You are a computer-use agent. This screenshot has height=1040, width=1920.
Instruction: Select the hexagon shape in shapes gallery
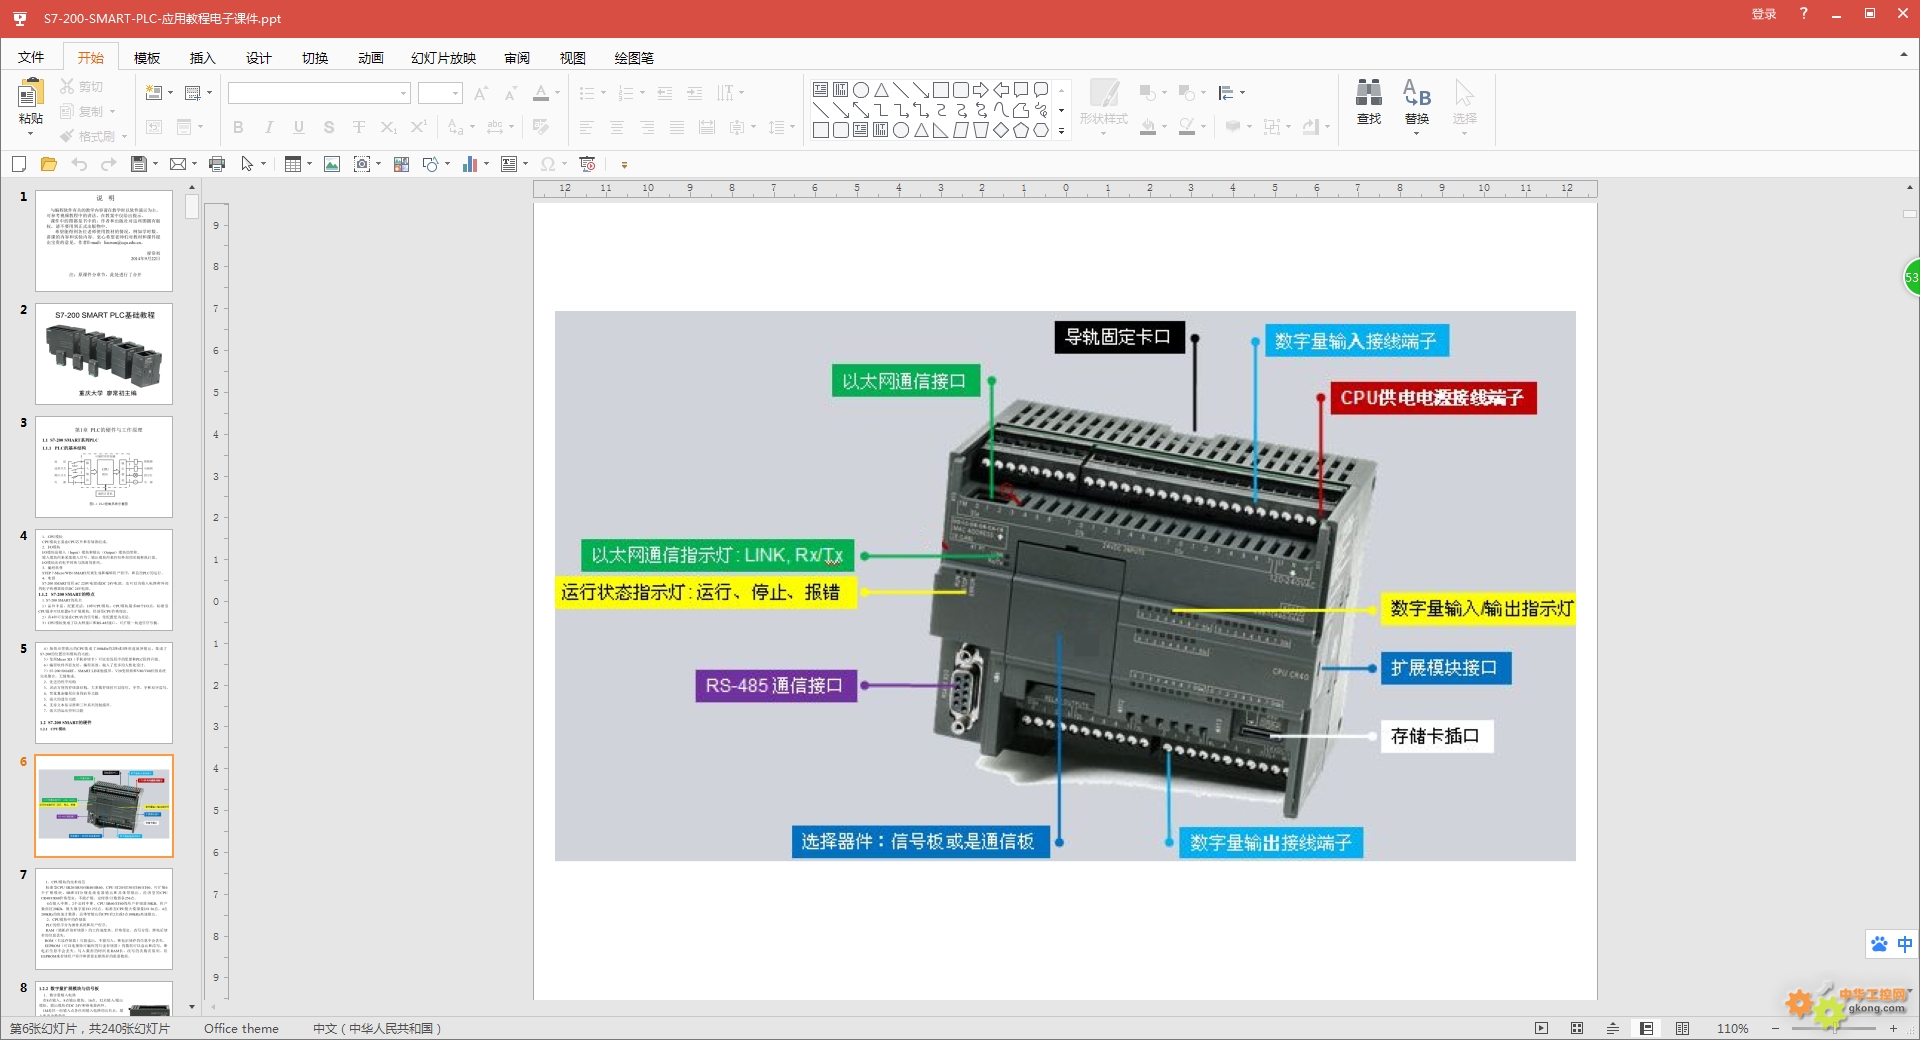point(1041,130)
